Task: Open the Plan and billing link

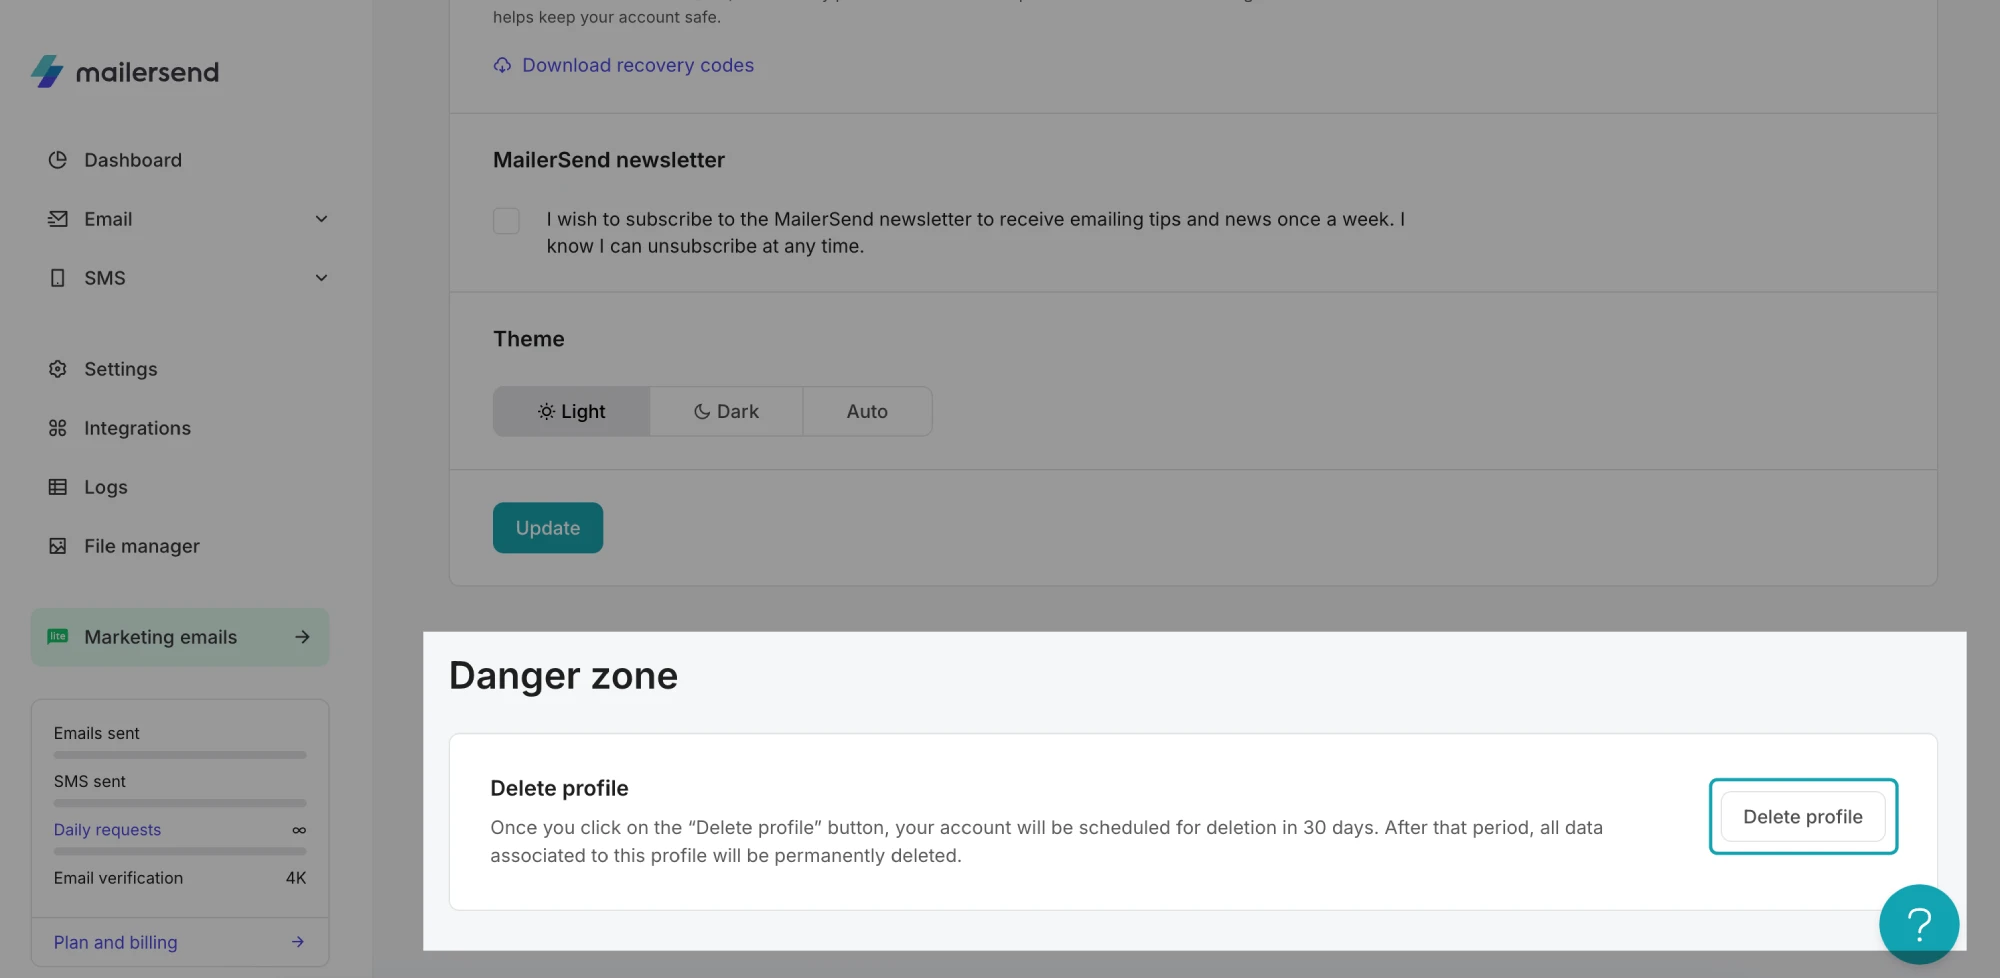Action: coord(116,942)
